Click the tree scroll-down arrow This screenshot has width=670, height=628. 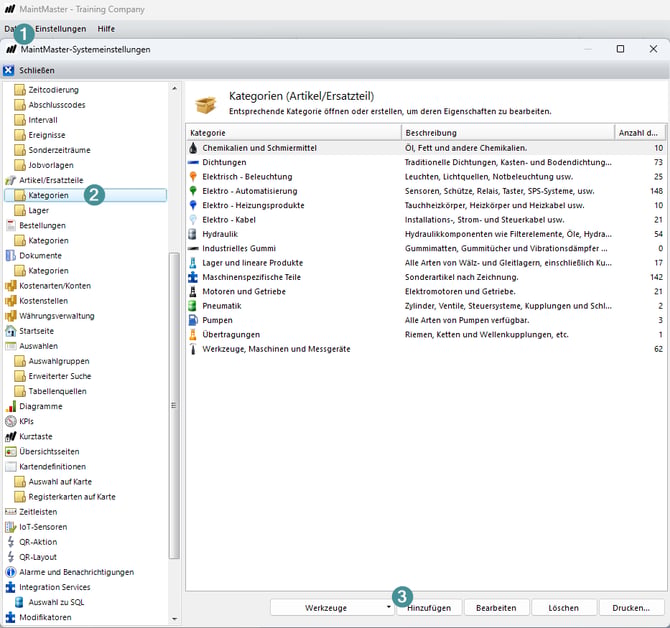click(174, 619)
